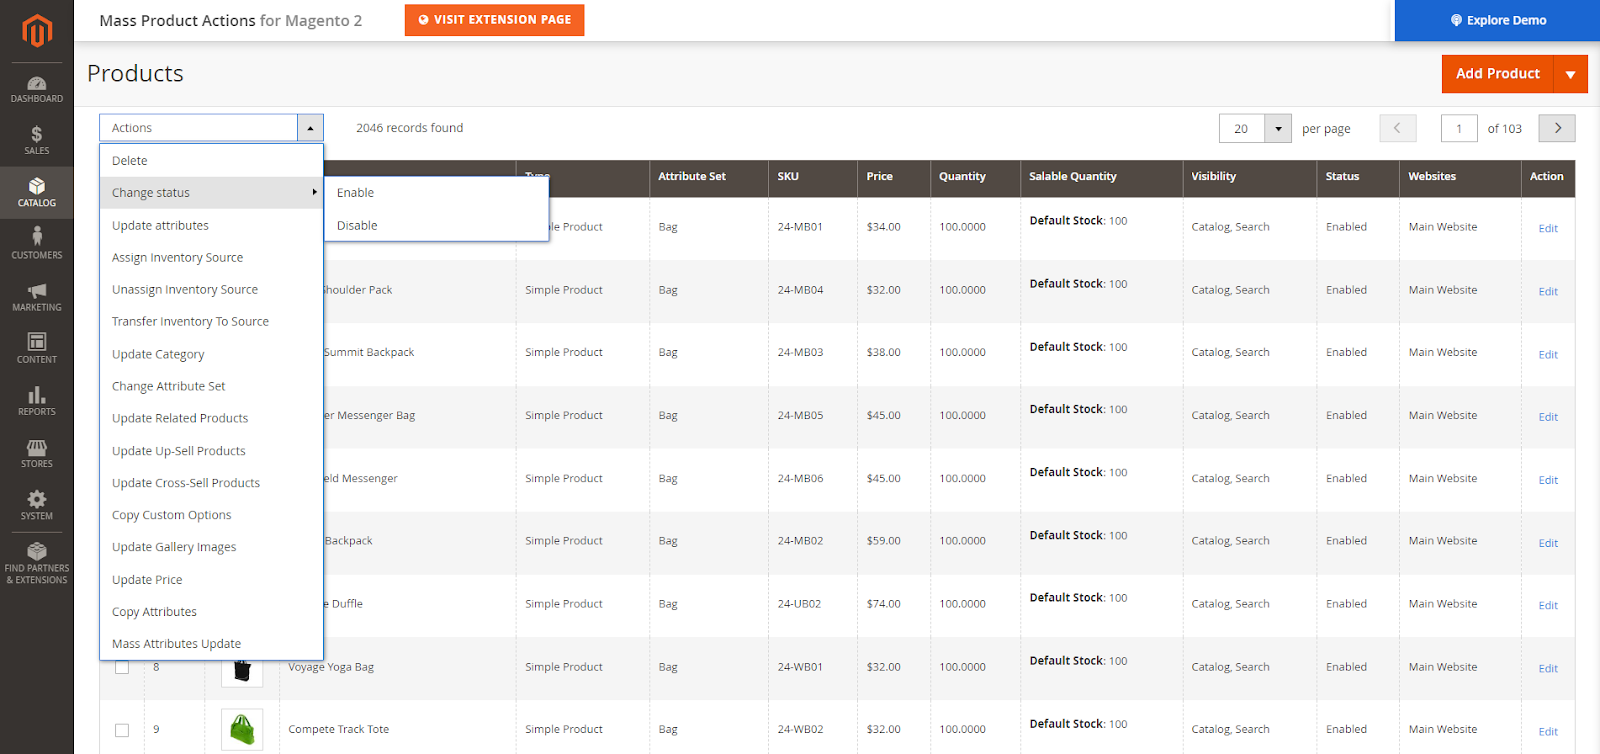Select Enable in the status submenu

436,193
